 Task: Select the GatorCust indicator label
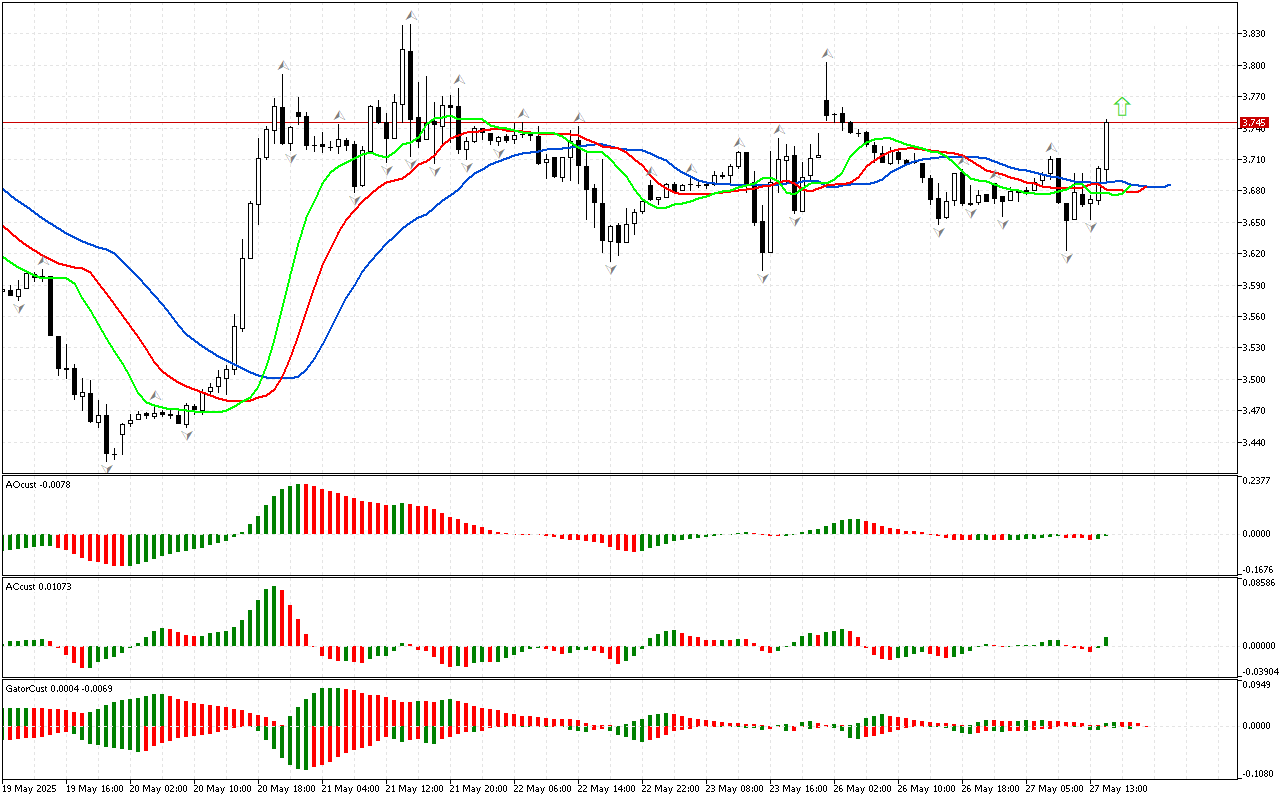coord(56,688)
